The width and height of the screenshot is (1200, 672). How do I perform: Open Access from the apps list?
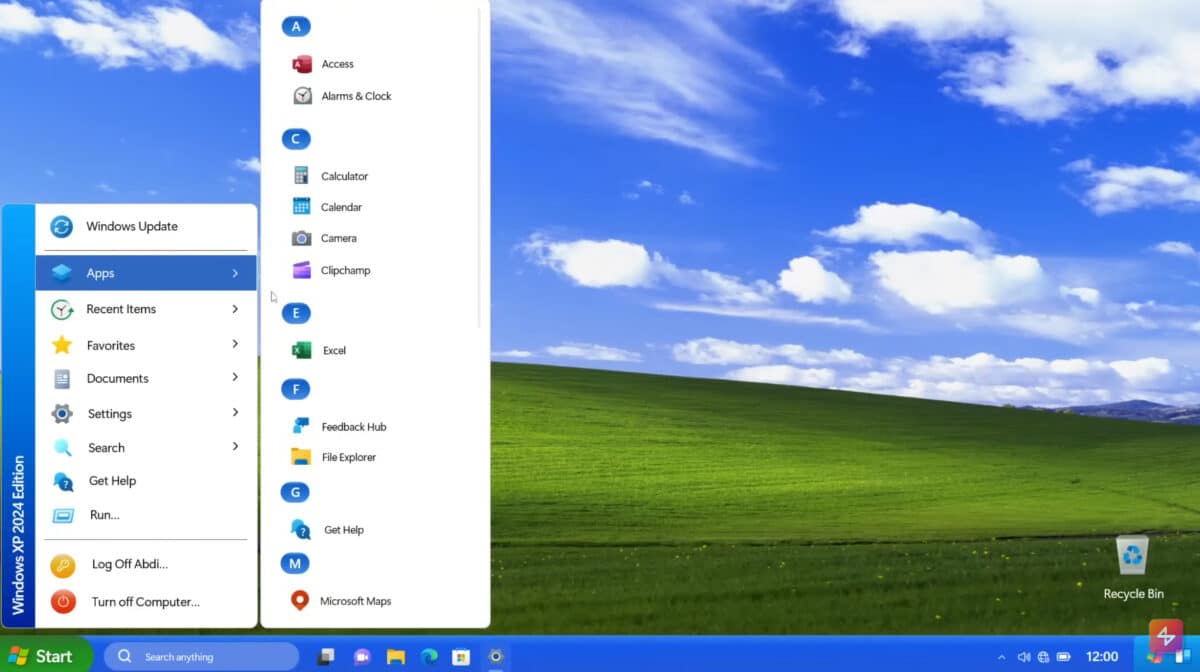point(335,63)
